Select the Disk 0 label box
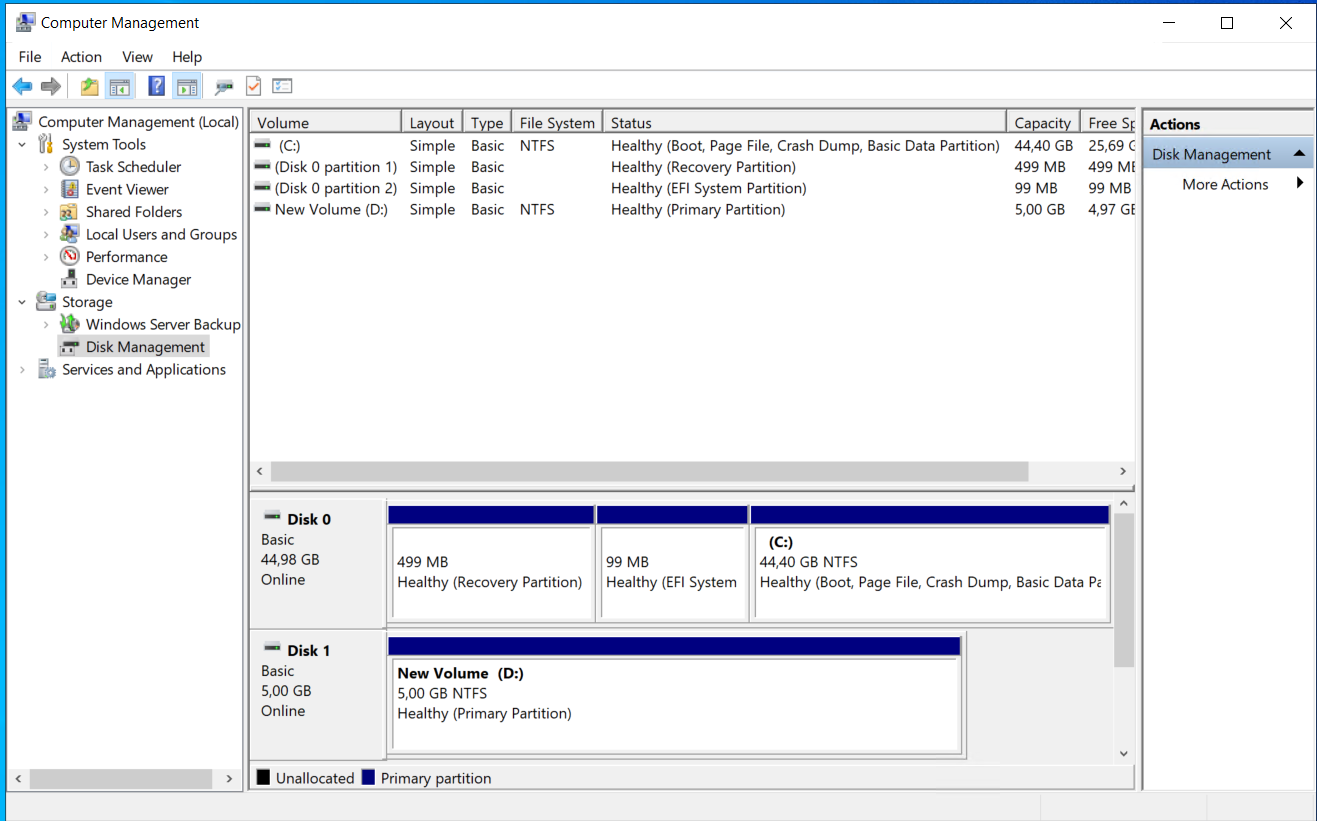Screen dimensions: 1317x821 pyautogui.click(x=317, y=563)
